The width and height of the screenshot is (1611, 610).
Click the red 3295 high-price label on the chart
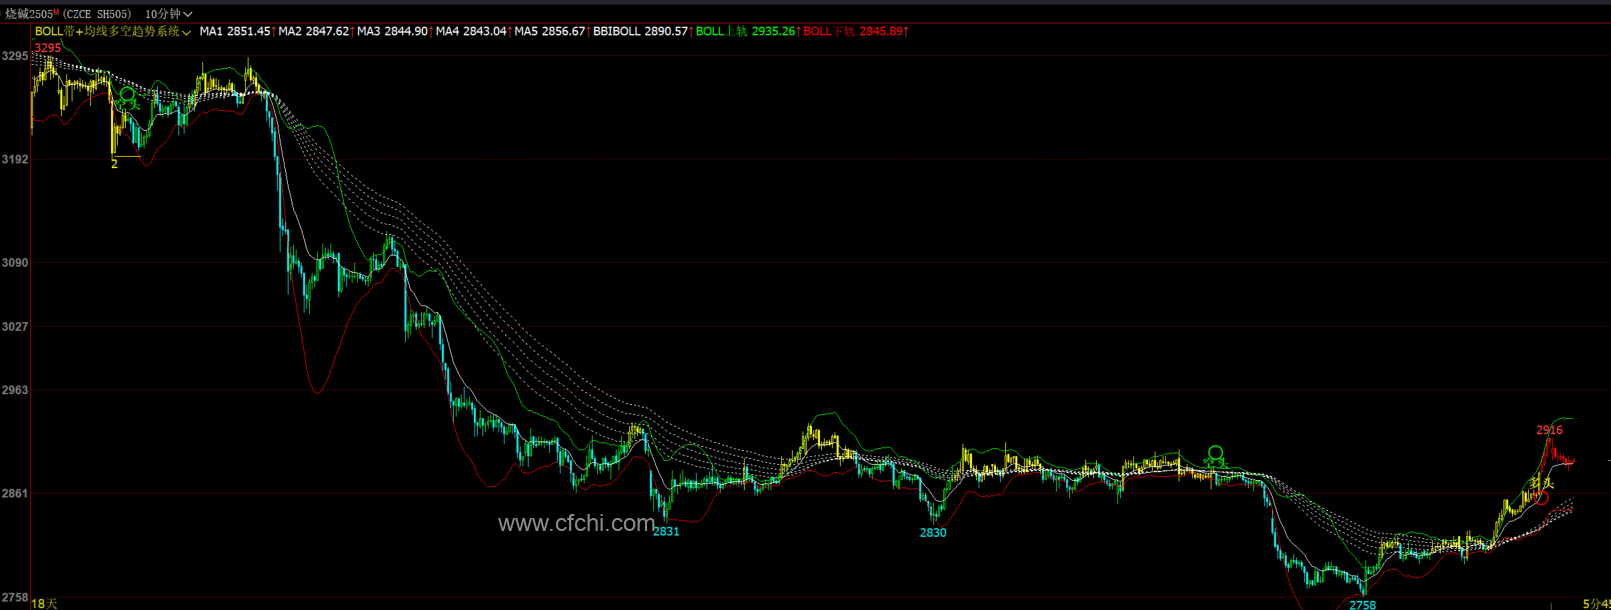48,48
